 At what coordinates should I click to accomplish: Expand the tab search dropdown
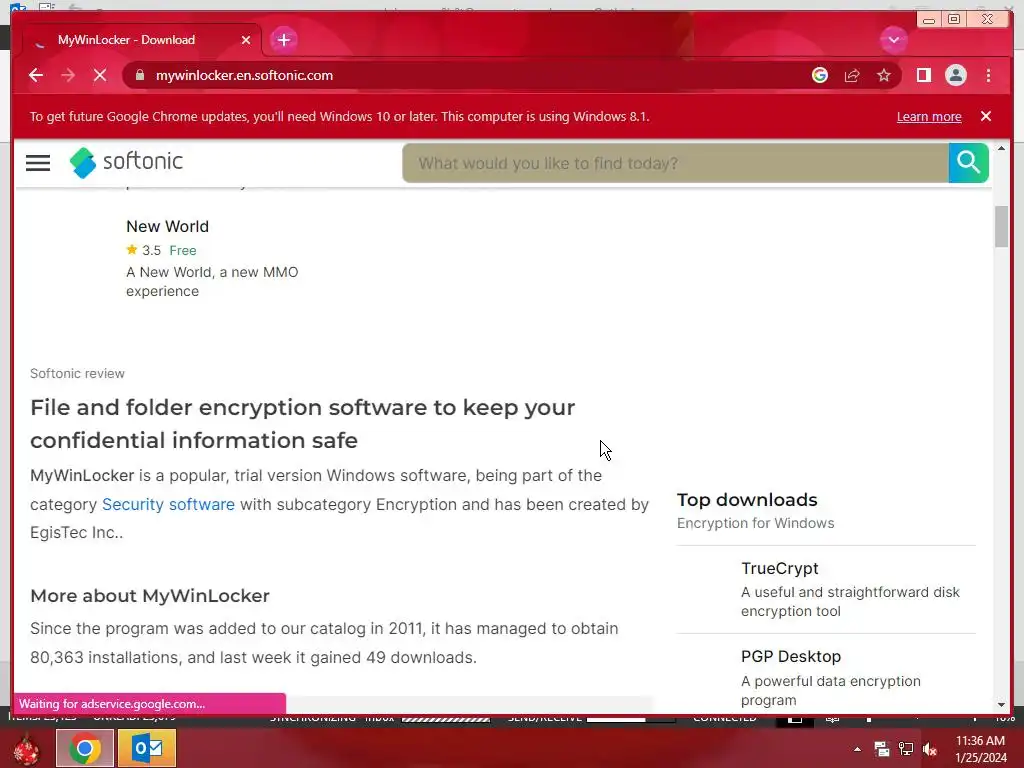click(893, 40)
